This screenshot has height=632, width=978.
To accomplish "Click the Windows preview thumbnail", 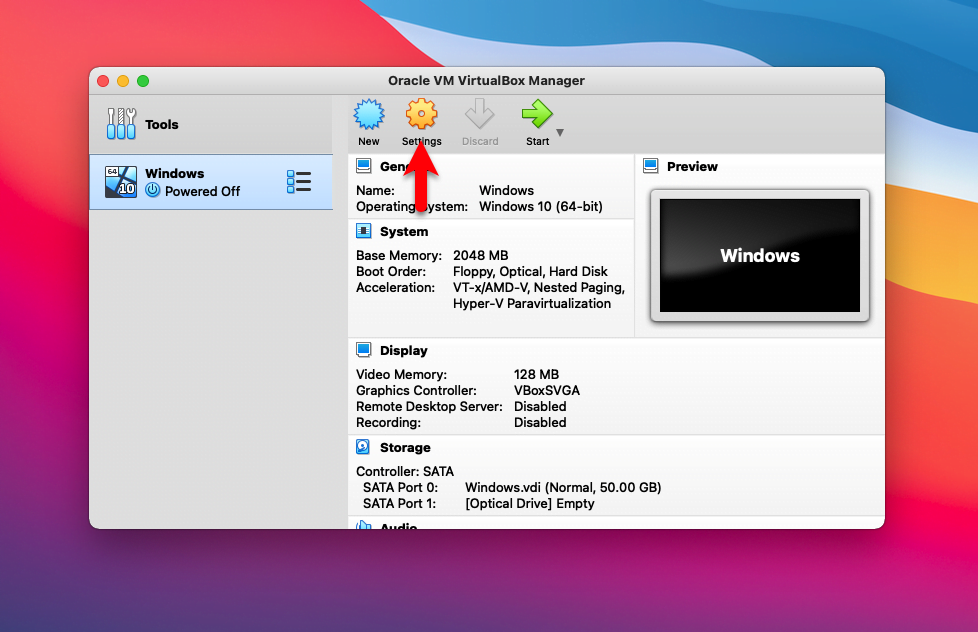I will click(760, 256).
